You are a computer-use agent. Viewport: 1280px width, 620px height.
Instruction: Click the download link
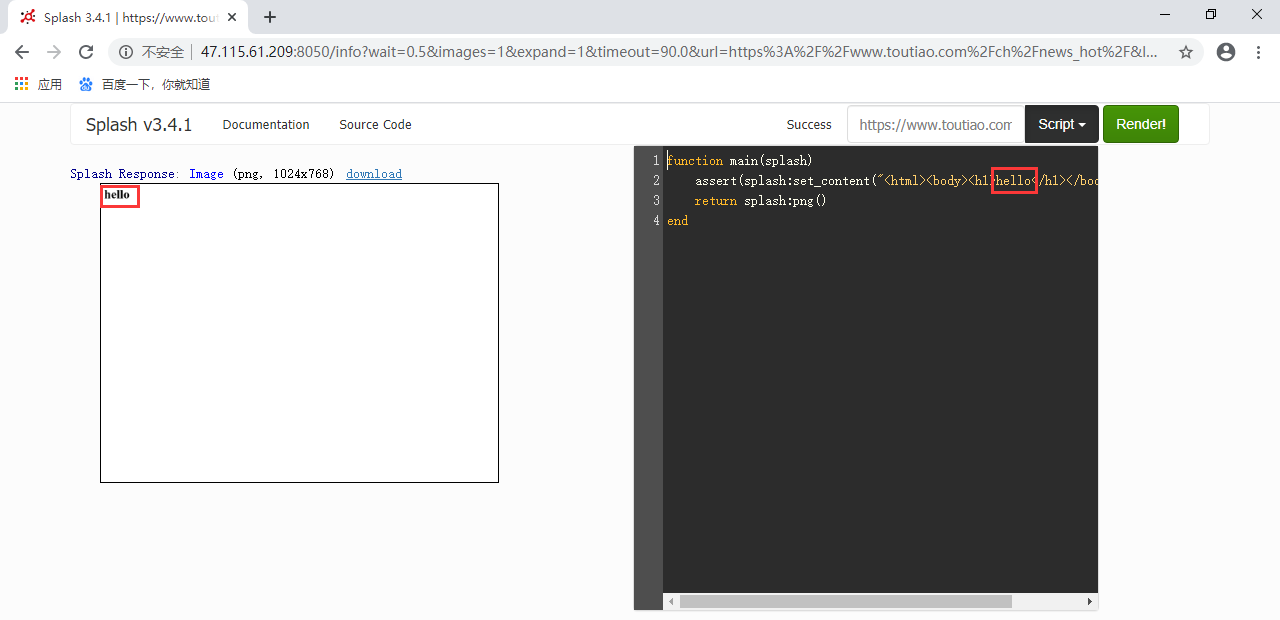[374, 174]
